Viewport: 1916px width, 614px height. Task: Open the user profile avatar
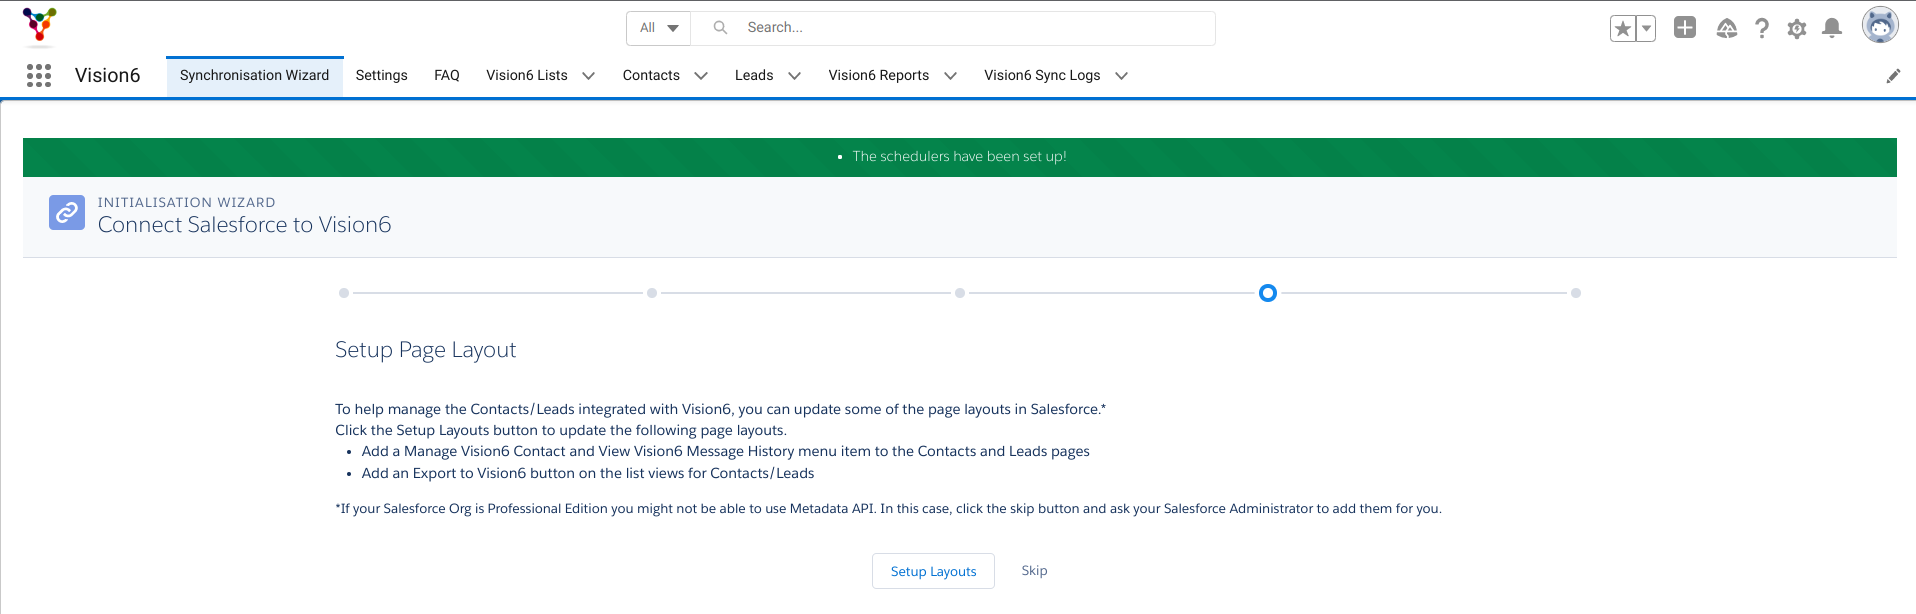pyautogui.click(x=1880, y=25)
